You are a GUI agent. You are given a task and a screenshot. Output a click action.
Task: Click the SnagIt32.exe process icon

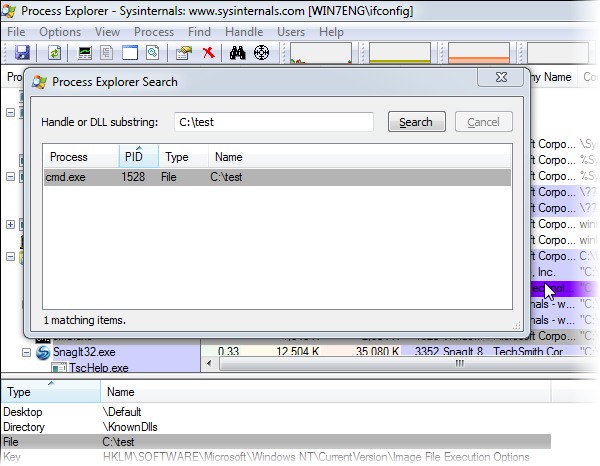coord(43,352)
